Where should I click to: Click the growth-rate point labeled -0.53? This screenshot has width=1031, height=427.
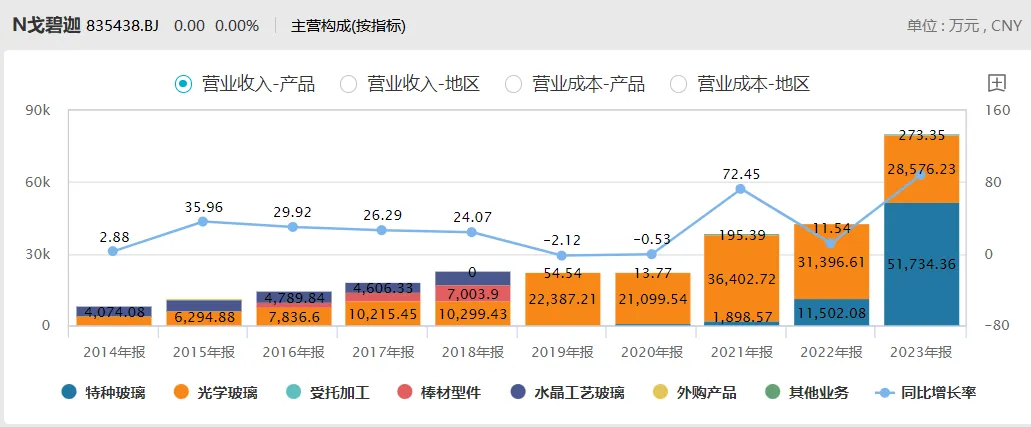click(651, 254)
